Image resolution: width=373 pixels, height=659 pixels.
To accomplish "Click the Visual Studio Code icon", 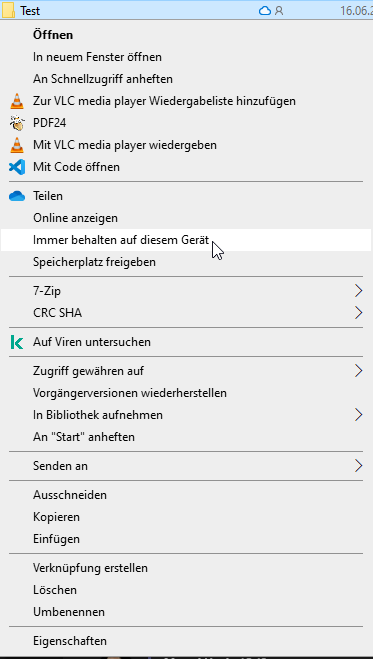I will (x=17, y=167).
